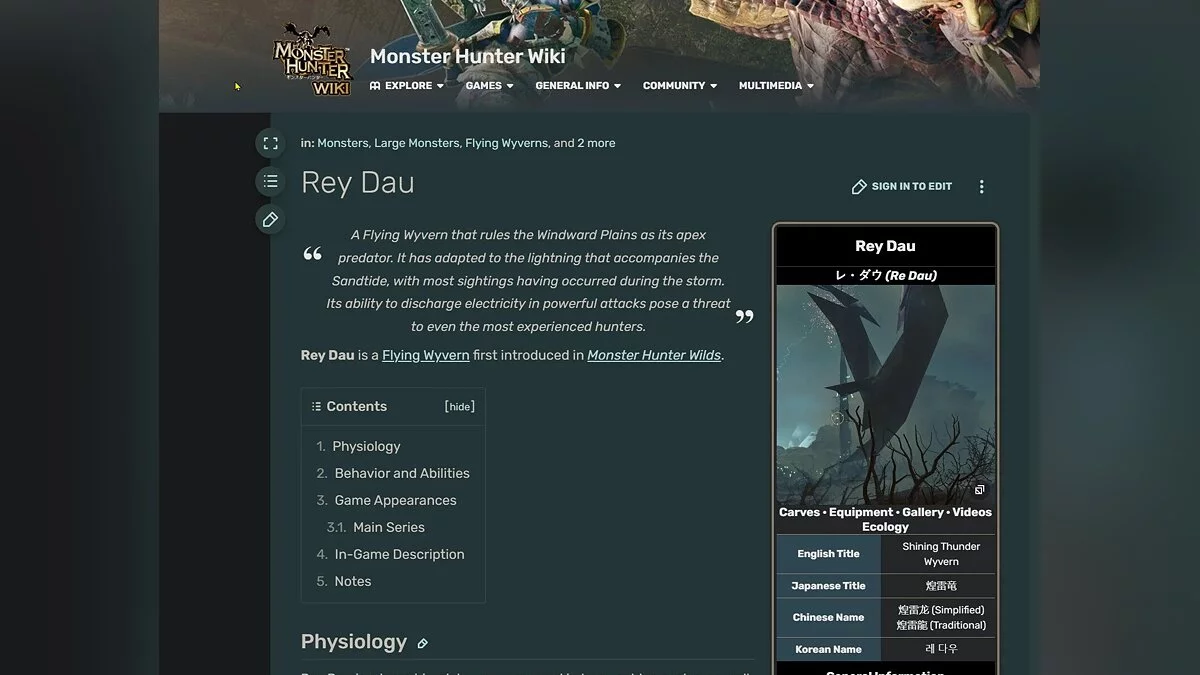
Task: Open the Rey Dau infobox image
Action: click(886, 394)
